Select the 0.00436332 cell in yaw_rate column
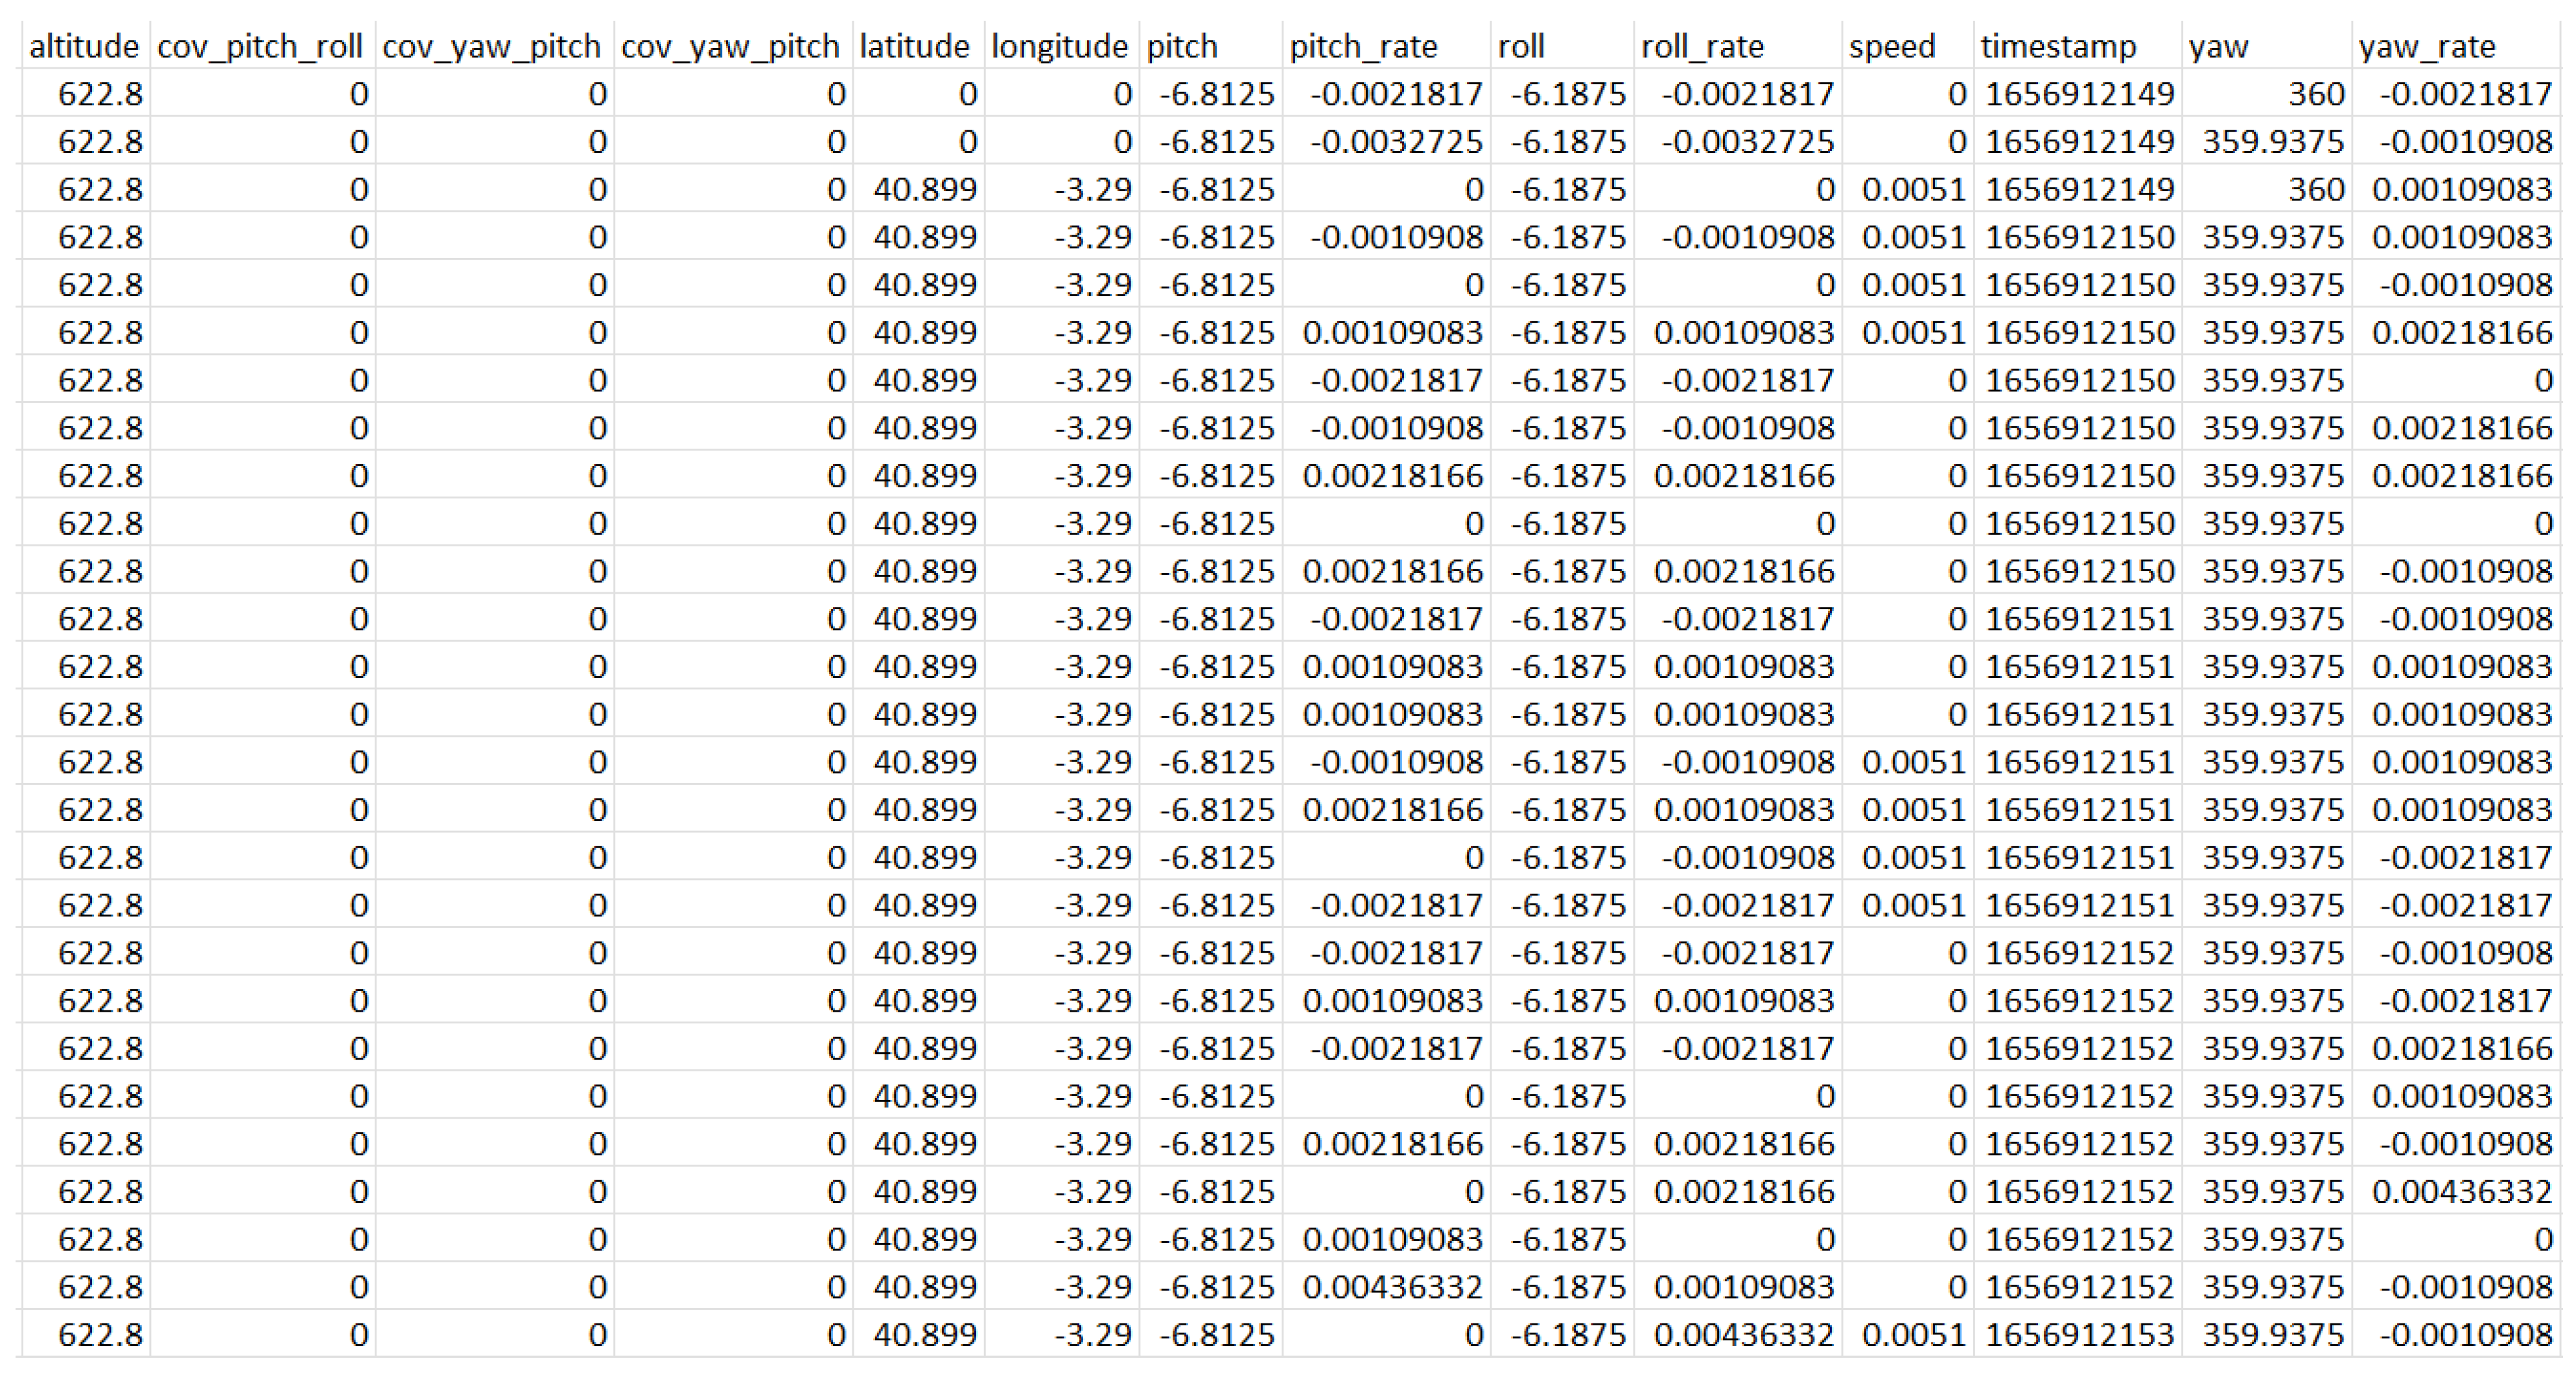This screenshot has width=2576, height=1374. [x=2461, y=1191]
